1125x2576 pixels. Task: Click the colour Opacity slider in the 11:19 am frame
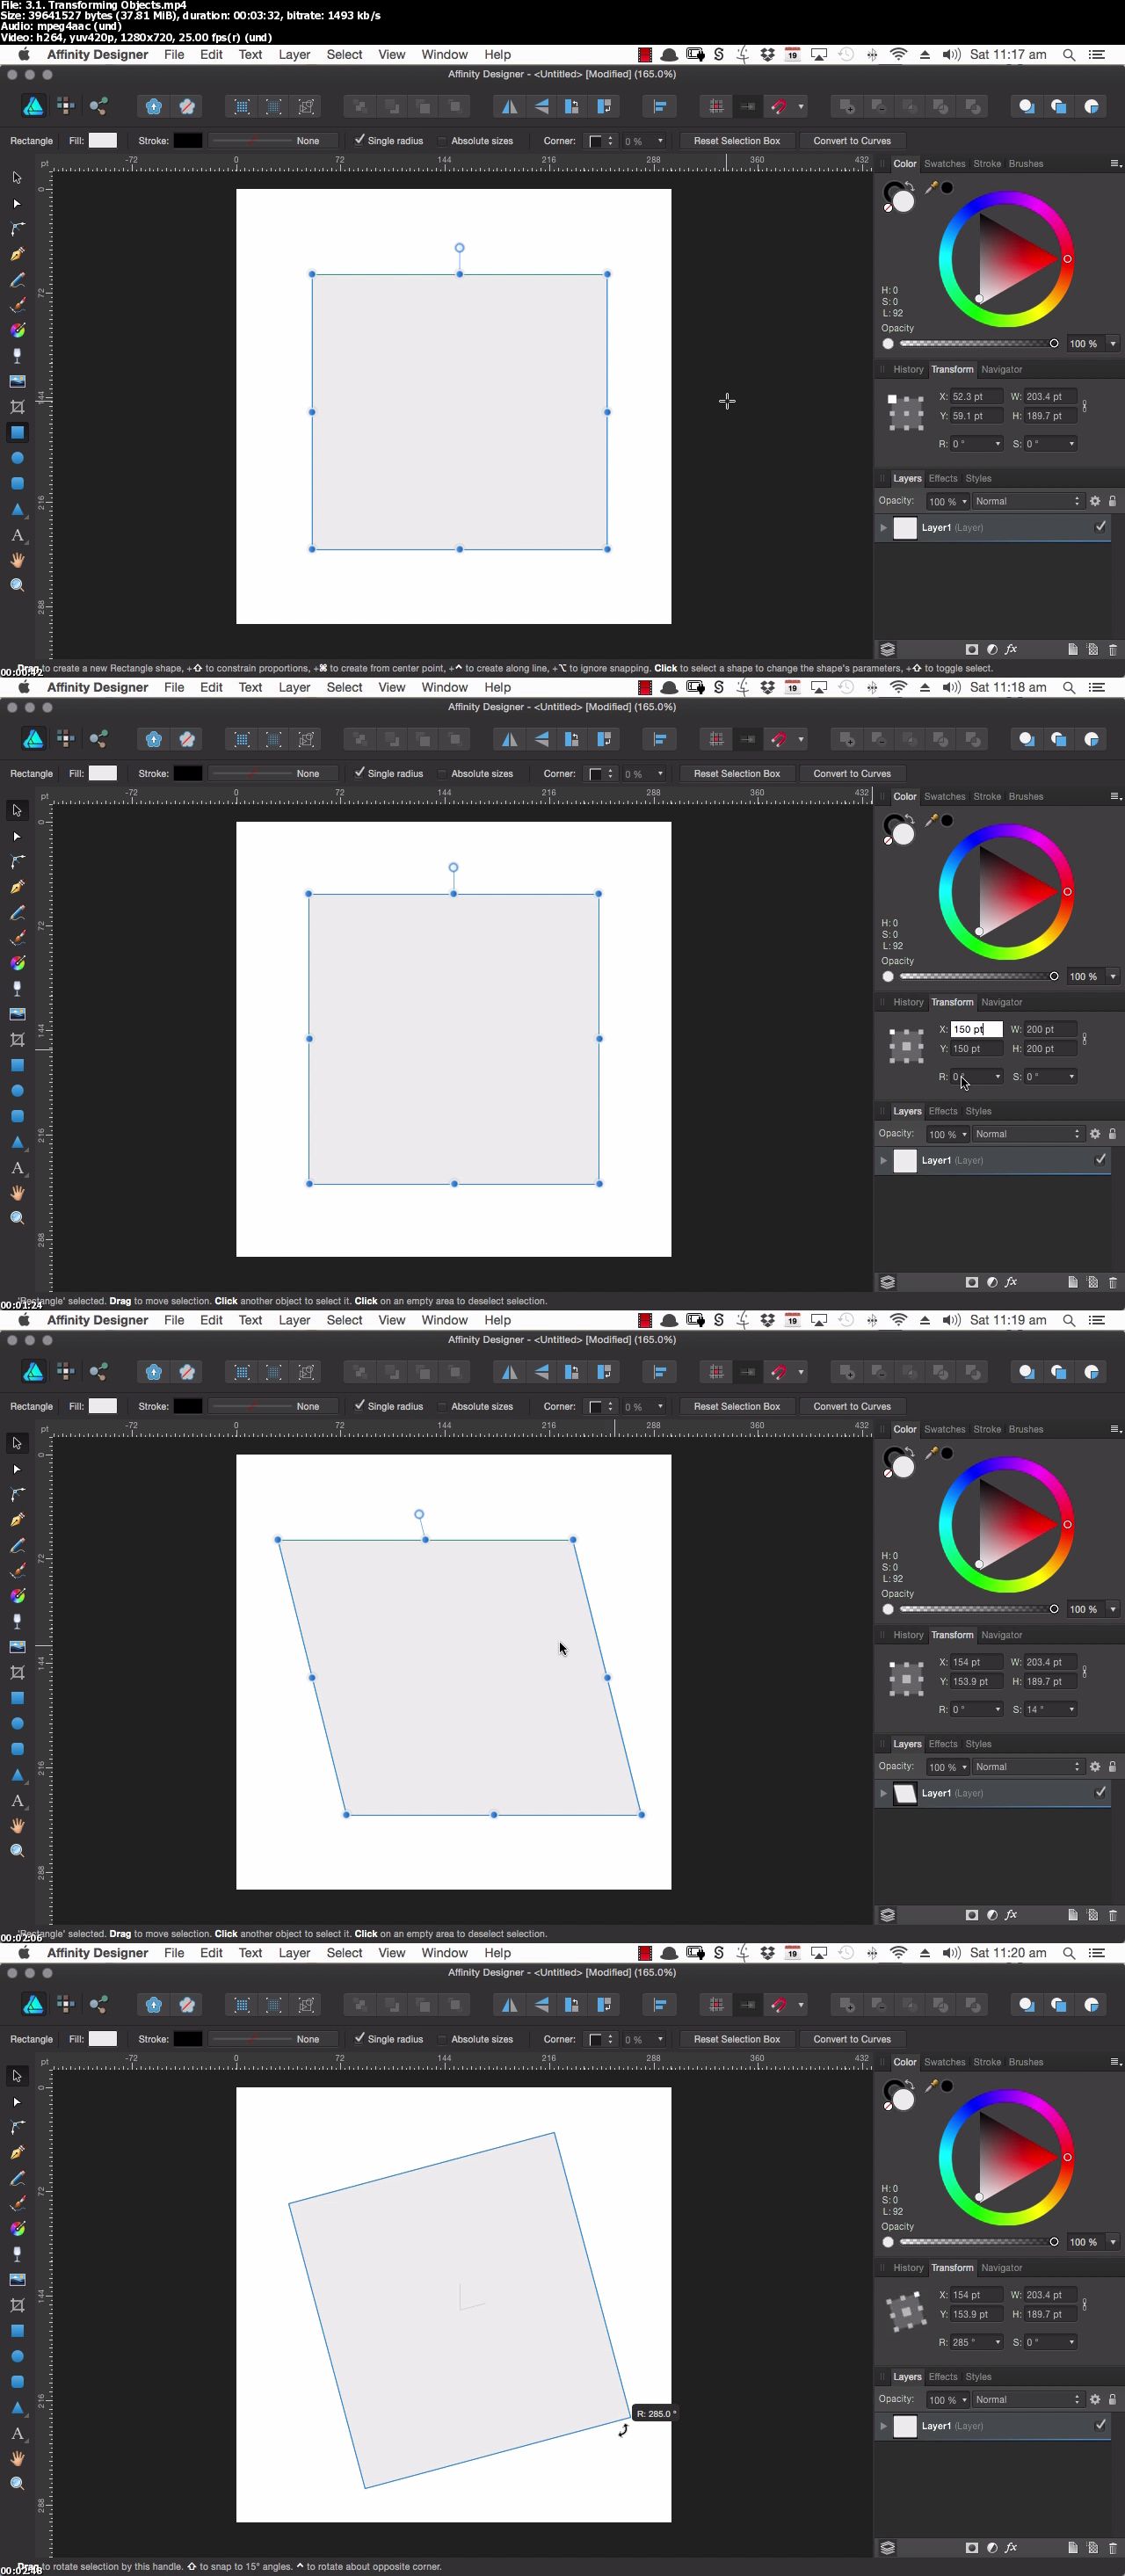pyautogui.click(x=977, y=1609)
